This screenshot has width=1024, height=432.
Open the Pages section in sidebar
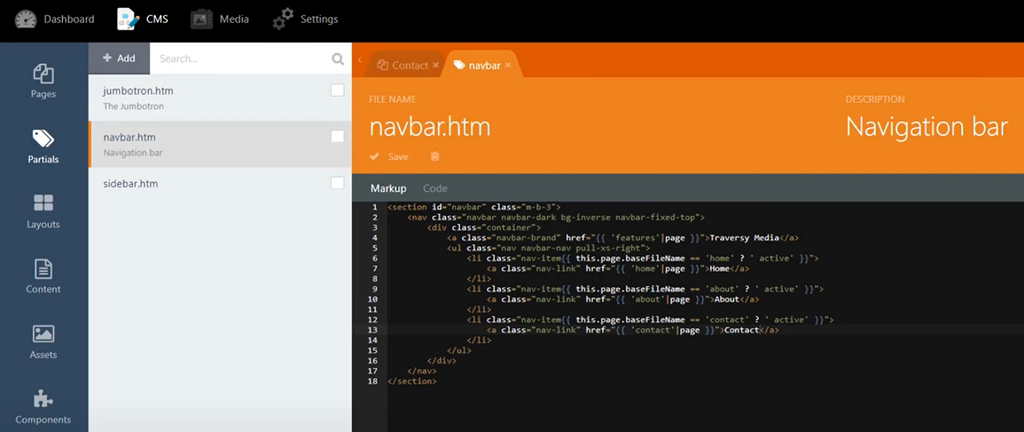[x=43, y=81]
